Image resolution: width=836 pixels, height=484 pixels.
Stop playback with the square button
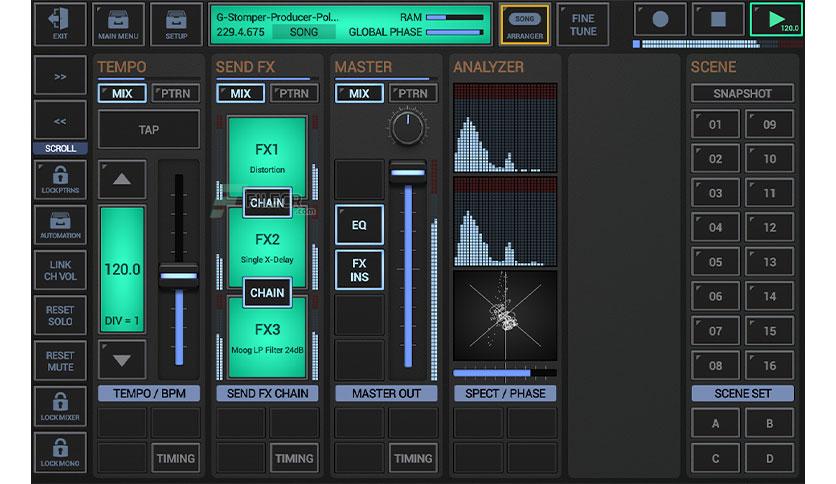(718, 20)
